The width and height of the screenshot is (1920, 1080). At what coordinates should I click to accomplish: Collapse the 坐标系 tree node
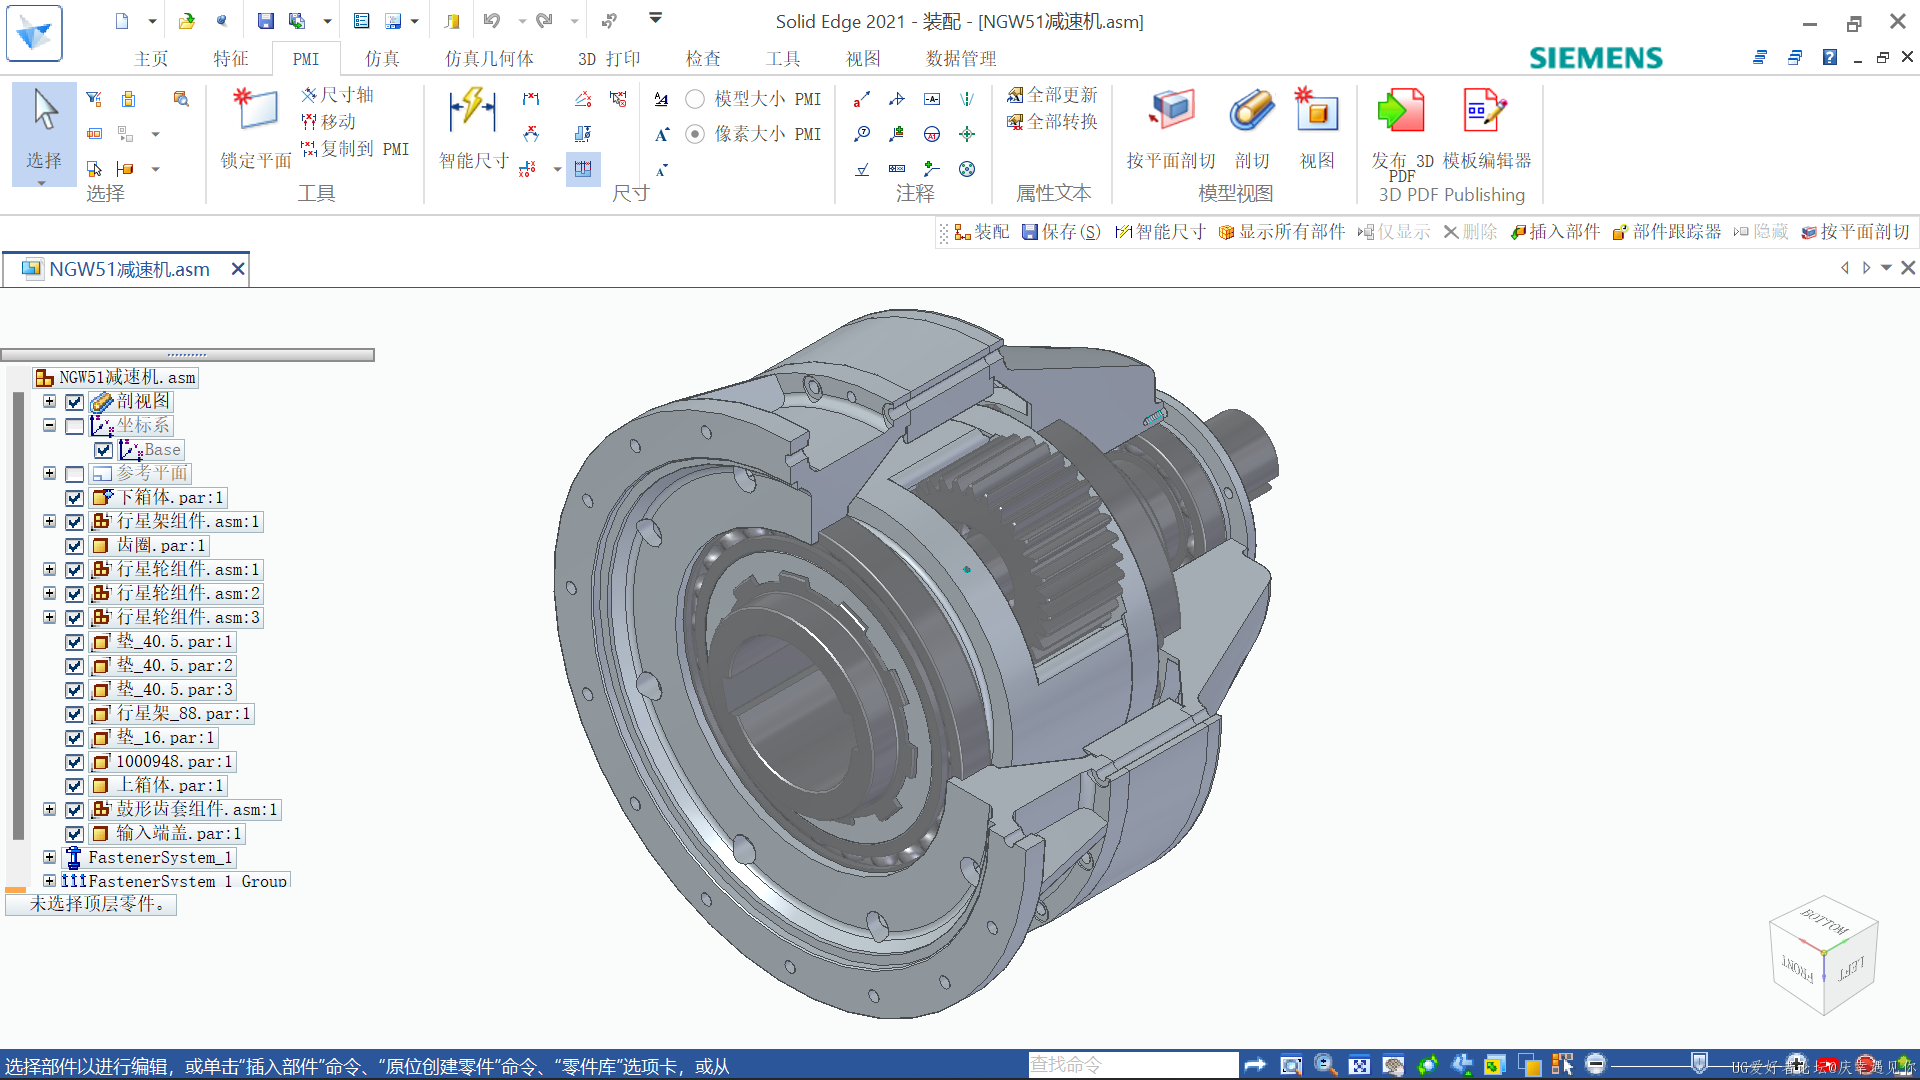(x=49, y=425)
